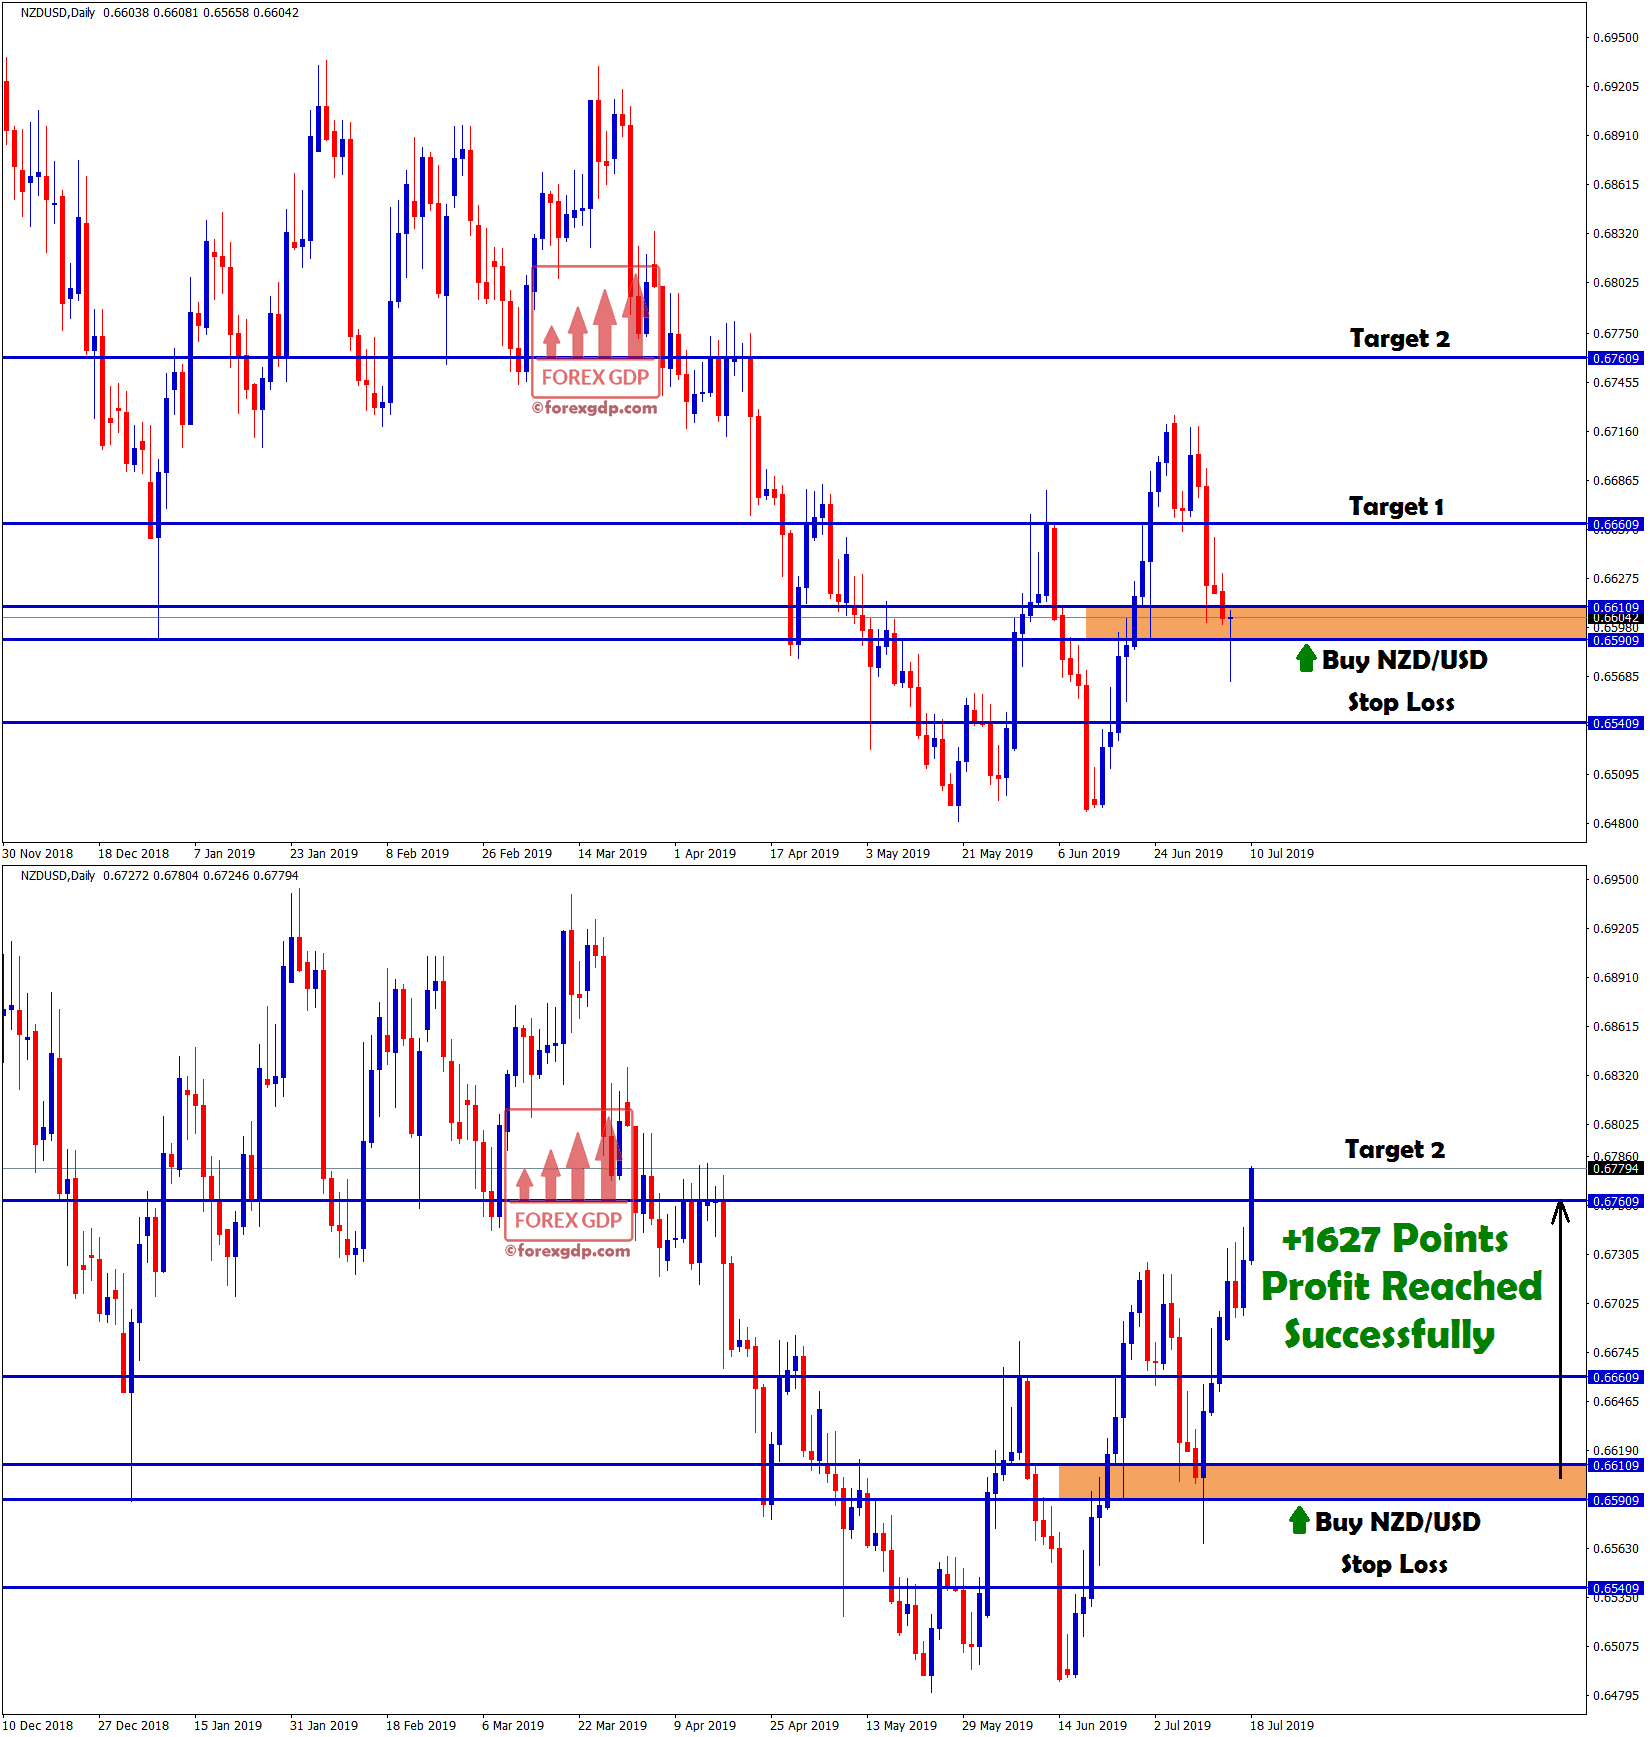This screenshot has height=1737, width=1650.
Task: Click the 0.67794 current price tag in the bottom chart
Action: pyautogui.click(x=1615, y=1168)
